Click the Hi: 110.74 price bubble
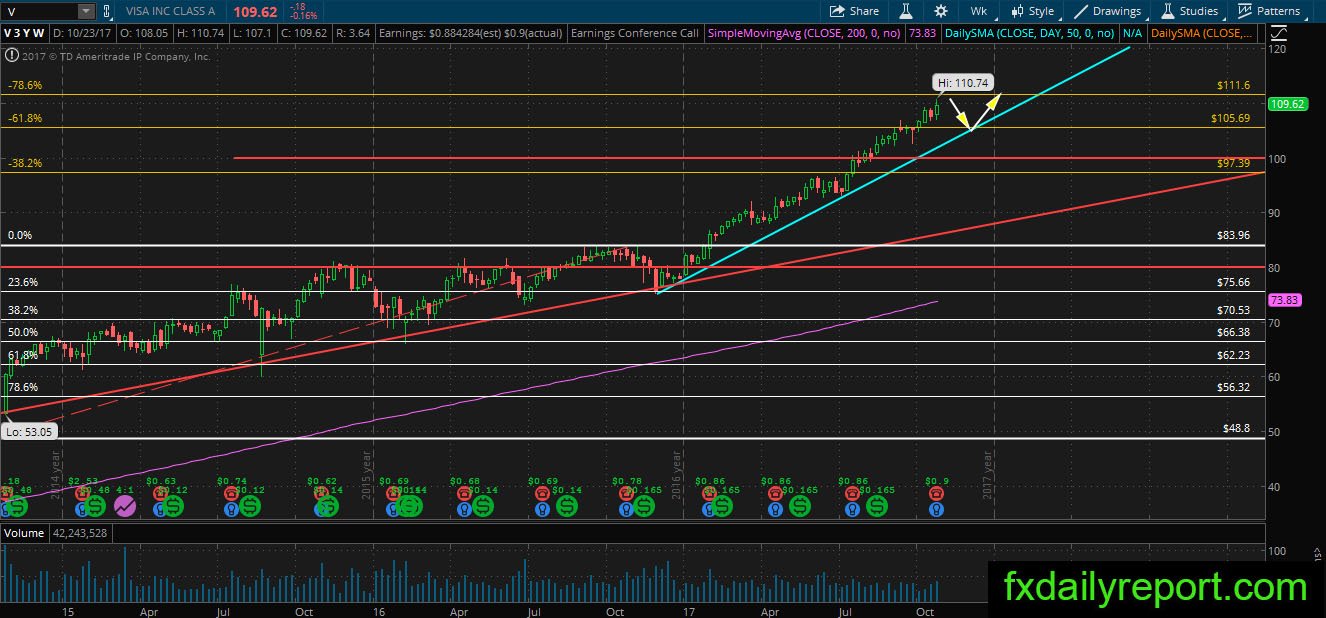Viewport: 1326px width, 618px height. tap(963, 83)
